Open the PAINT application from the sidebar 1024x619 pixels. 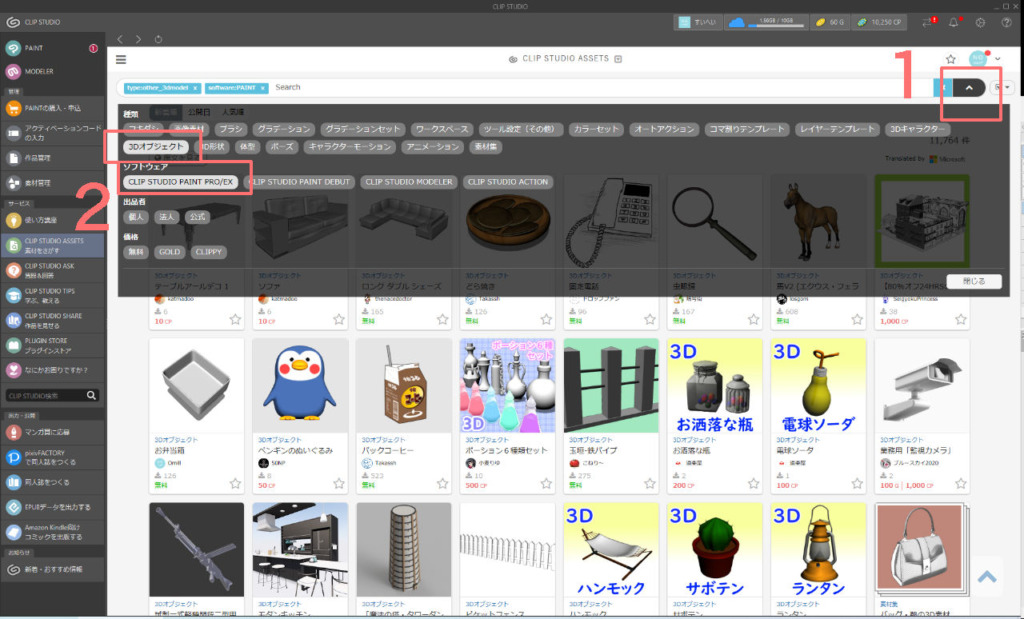point(52,48)
